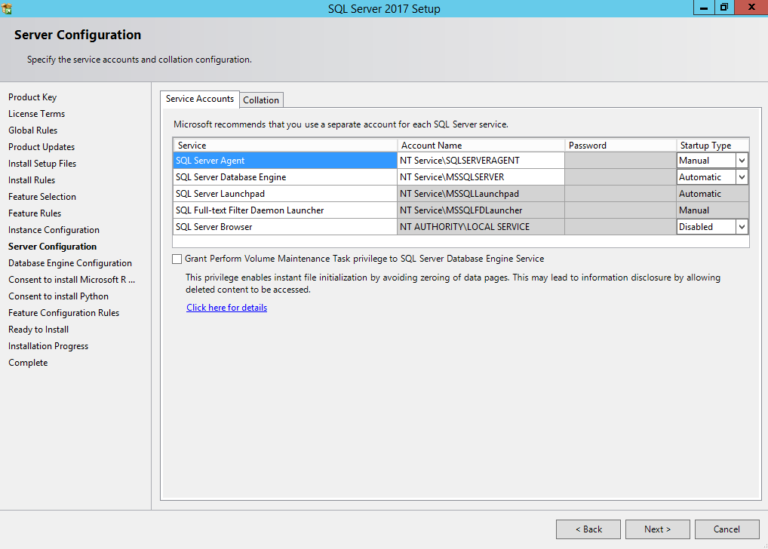This screenshot has height=549, width=768.
Task: Click the Instance Configuration step
Action: coord(54,230)
